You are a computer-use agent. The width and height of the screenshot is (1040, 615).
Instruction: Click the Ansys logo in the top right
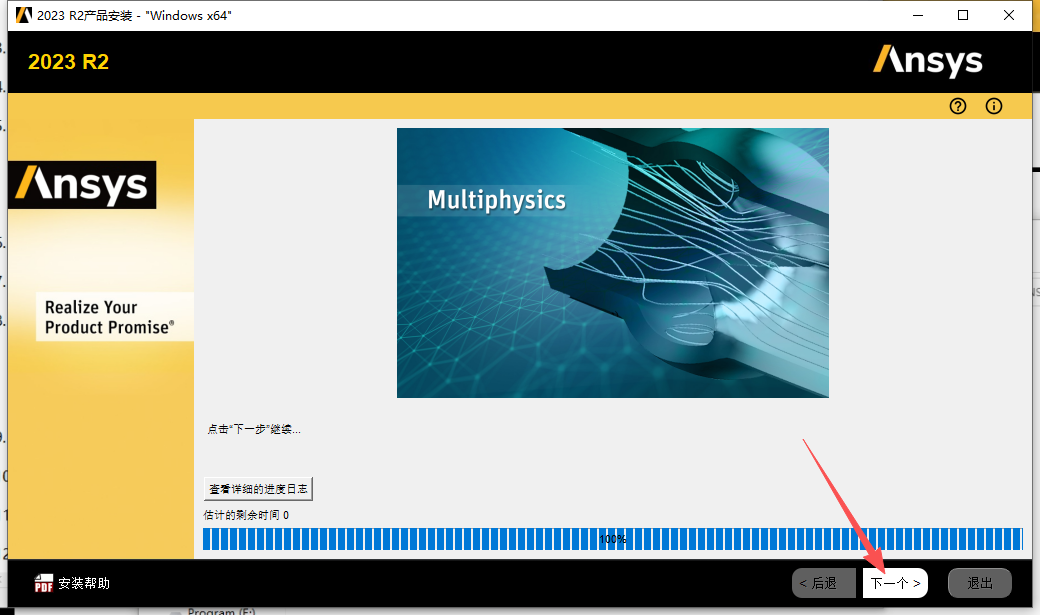pos(928,61)
